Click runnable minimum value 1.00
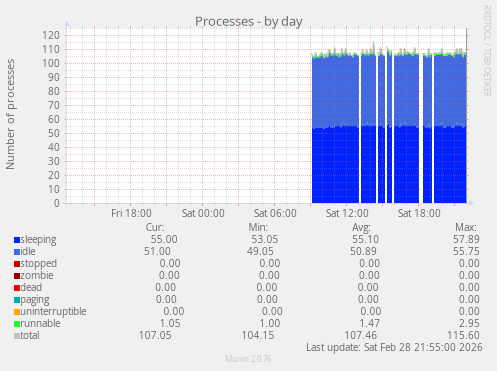Screen dimensions: 497x371 270,323
